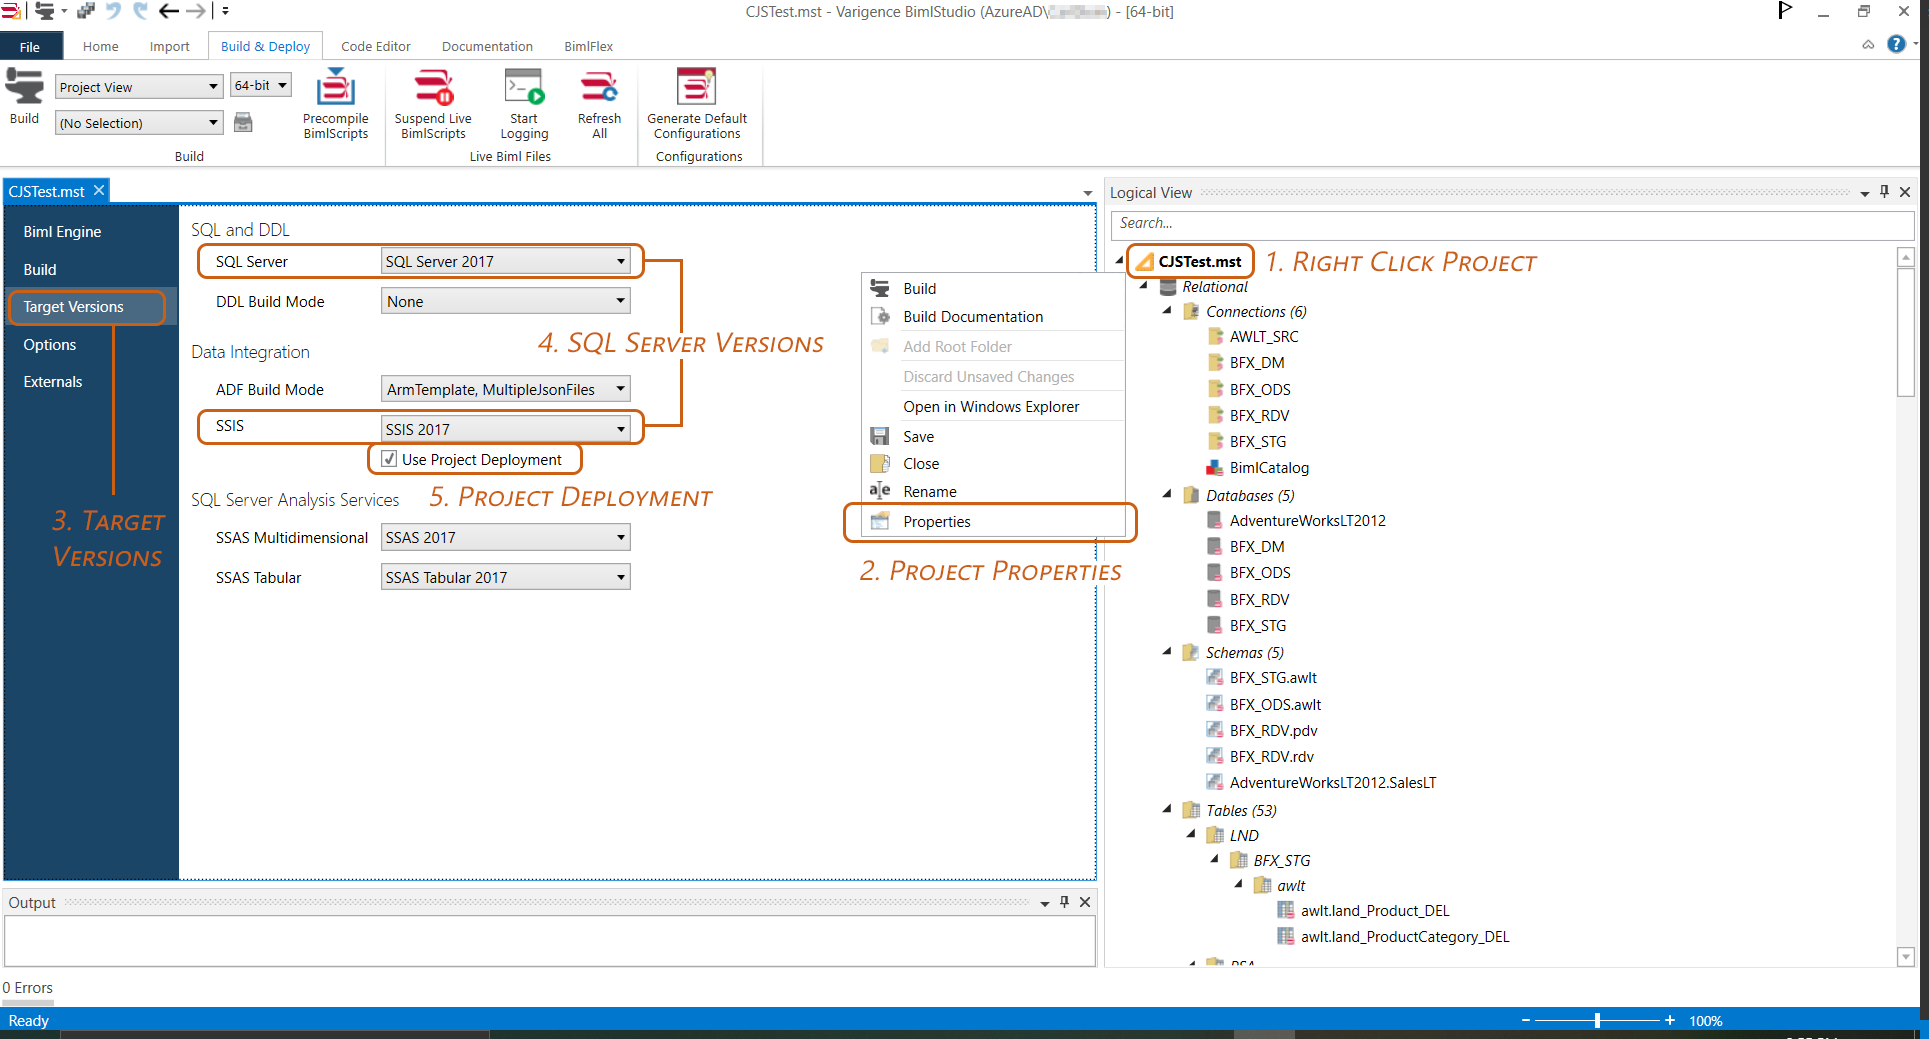Adjust the zoom slider in status bar

[1597, 1020]
